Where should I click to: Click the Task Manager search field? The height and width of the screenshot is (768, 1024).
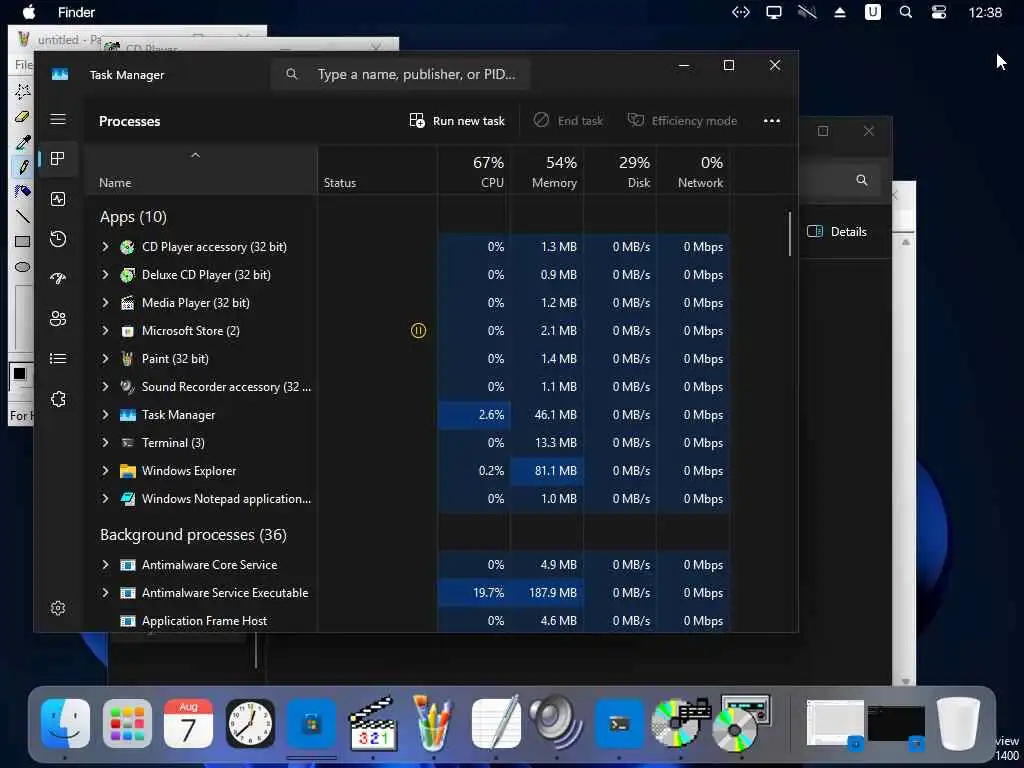[400, 74]
